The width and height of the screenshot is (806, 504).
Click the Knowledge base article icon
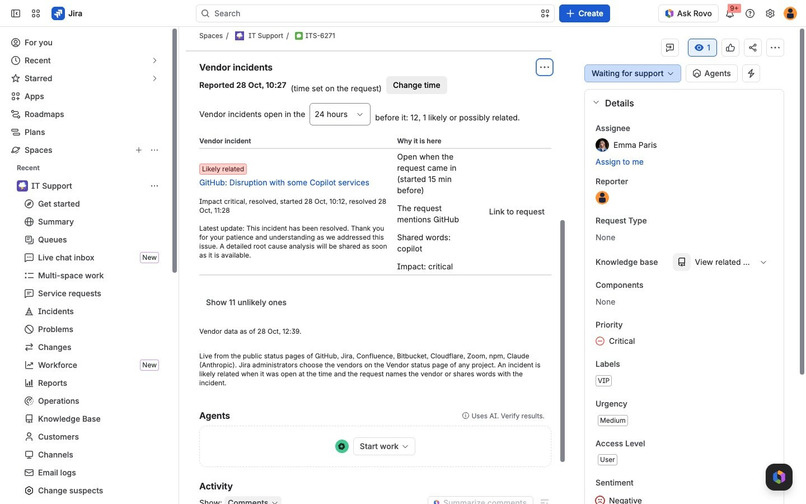coord(682,262)
